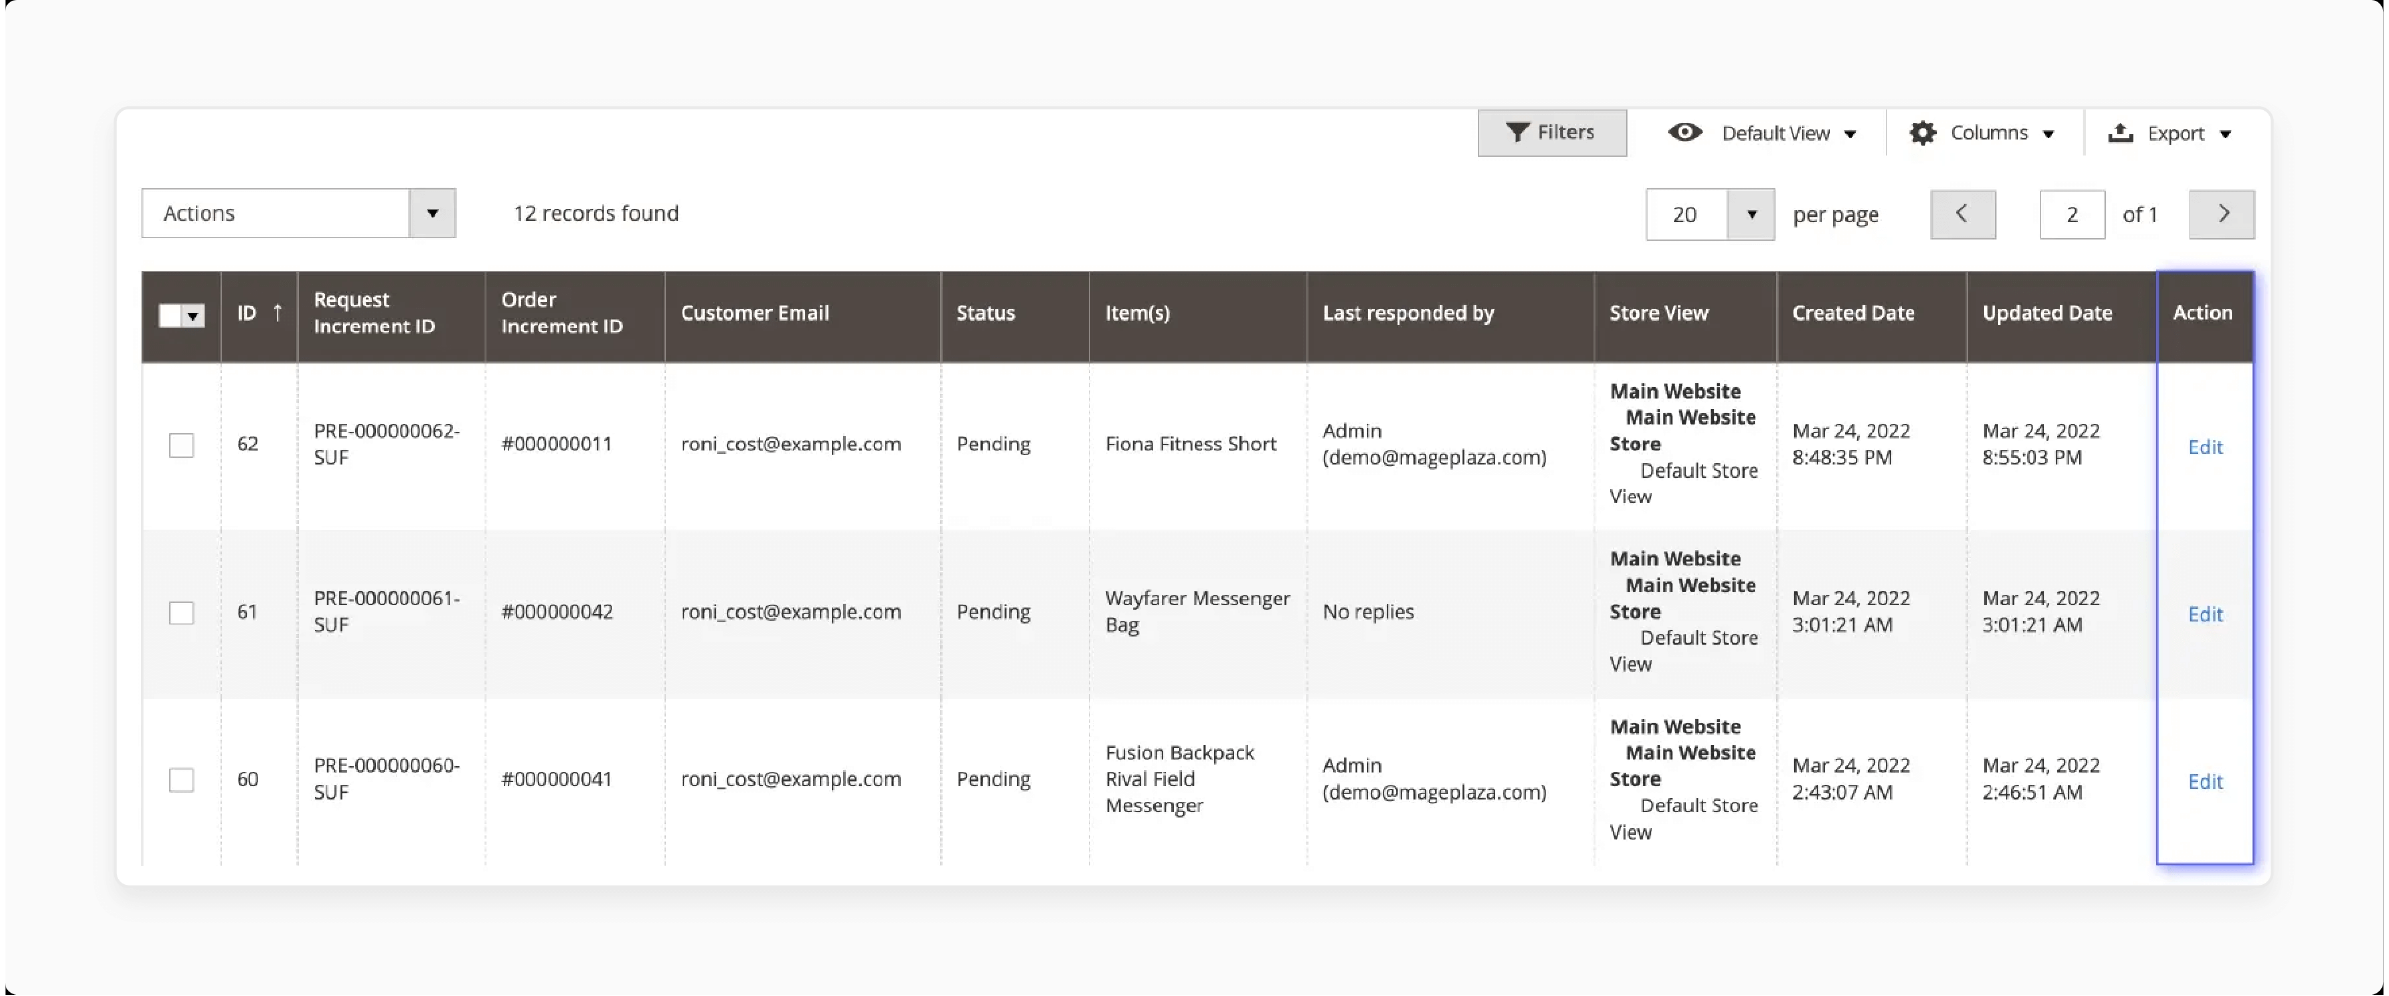2389x996 pixels.
Task: Click customer email in row 62
Action: coord(791,444)
